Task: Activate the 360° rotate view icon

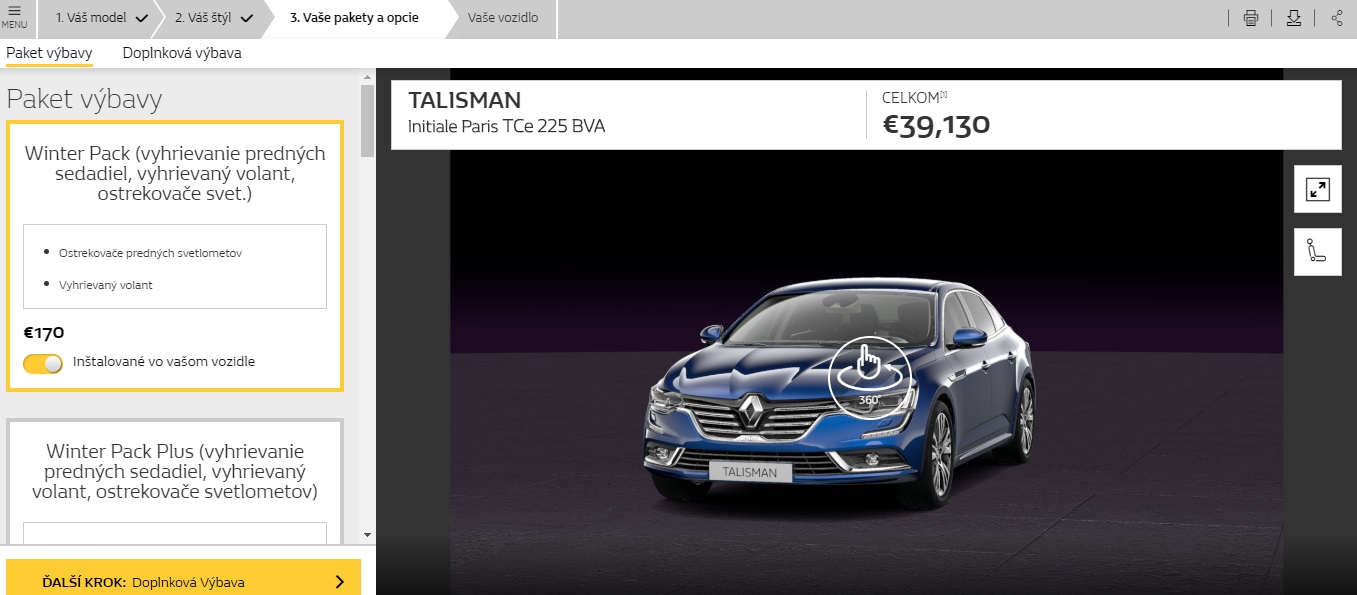Action: coord(869,376)
